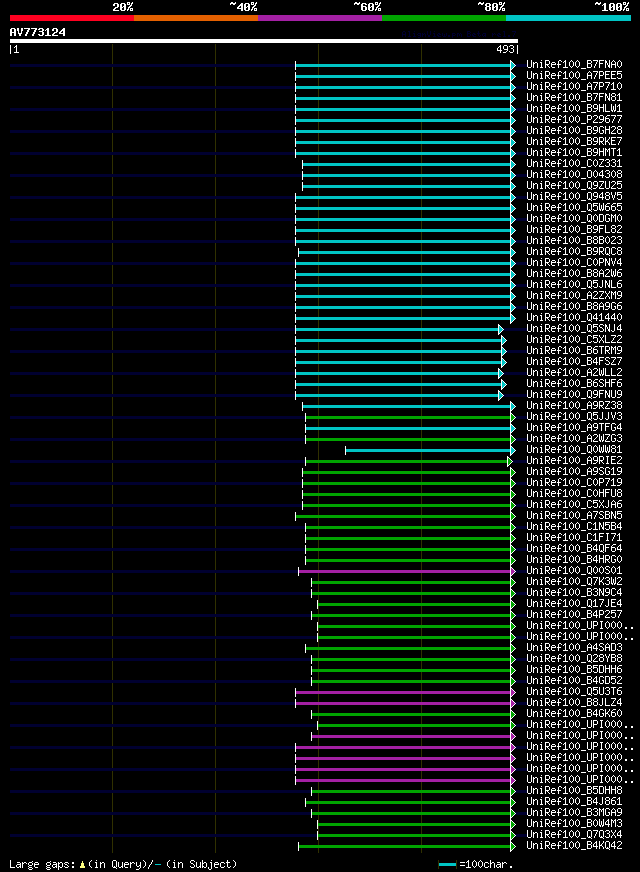
Task: Open hit UniRef100_A7P710
Action: [574, 87]
